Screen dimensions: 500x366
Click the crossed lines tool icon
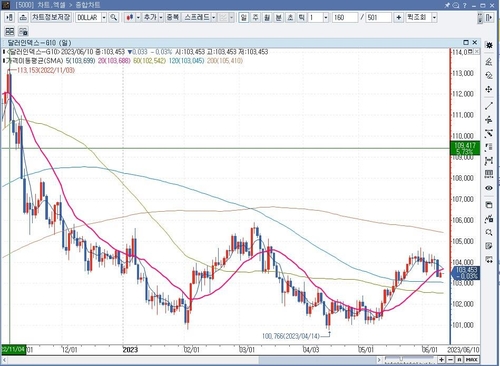(489, 134)
